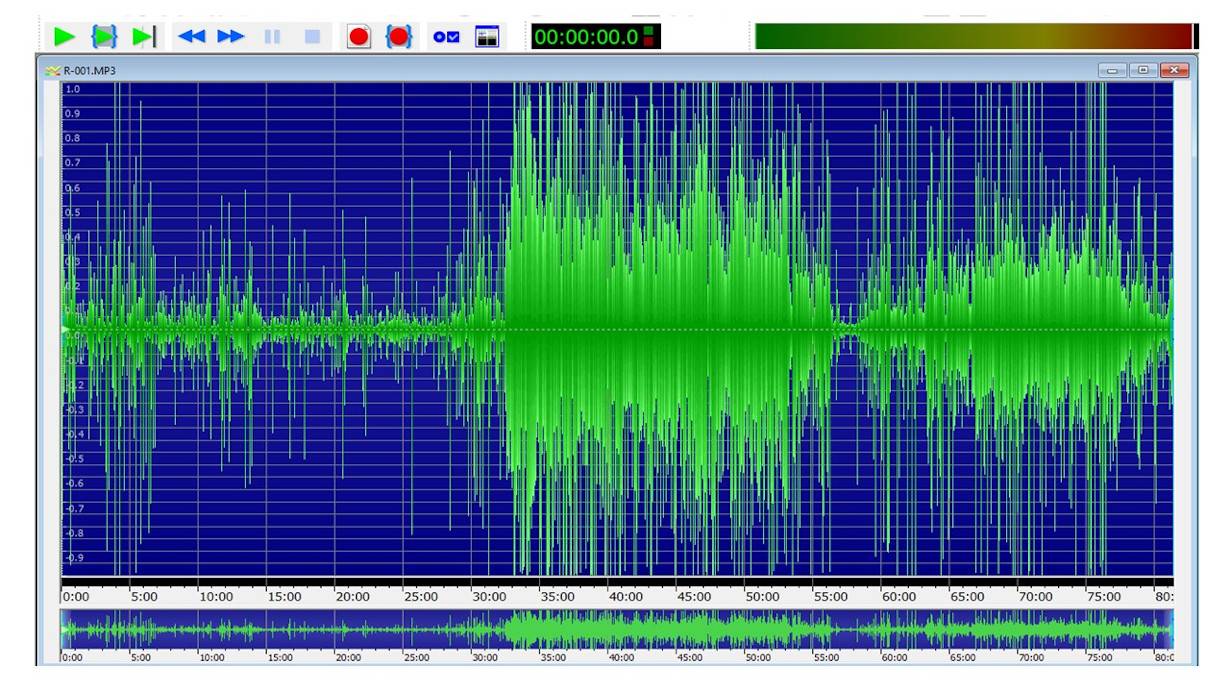This screenshot has height=692, width=1230.
Task: Maximize the R-001.MP3 wave window
Action: (1143, 71)
